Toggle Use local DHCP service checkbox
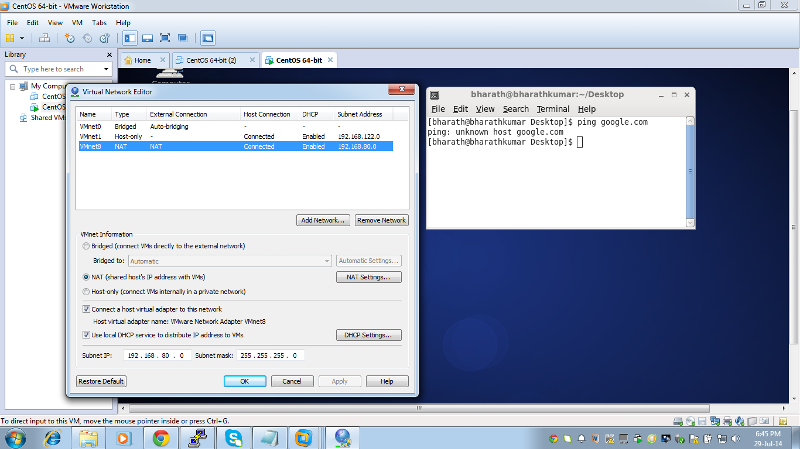This screenshot has height=449, width=800. point(86,335)
